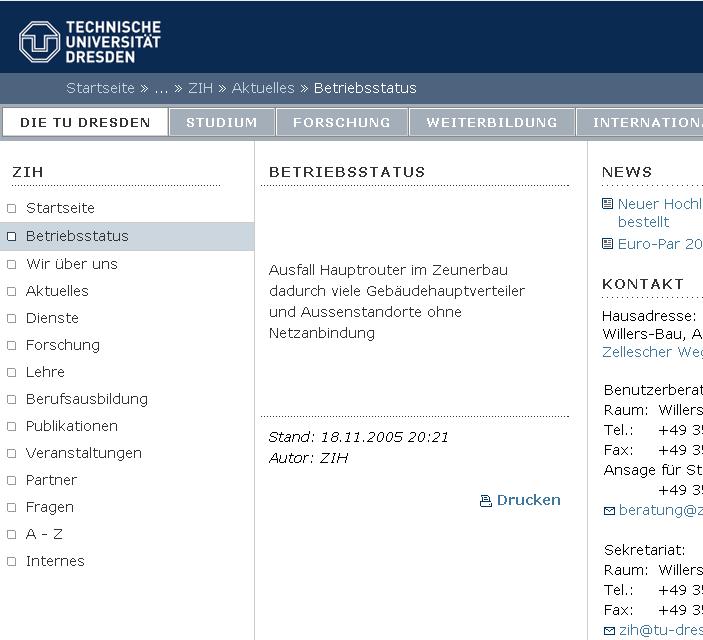Open Veranstaltungen in the left menu
Screen dimensions: 703x640
83,453
